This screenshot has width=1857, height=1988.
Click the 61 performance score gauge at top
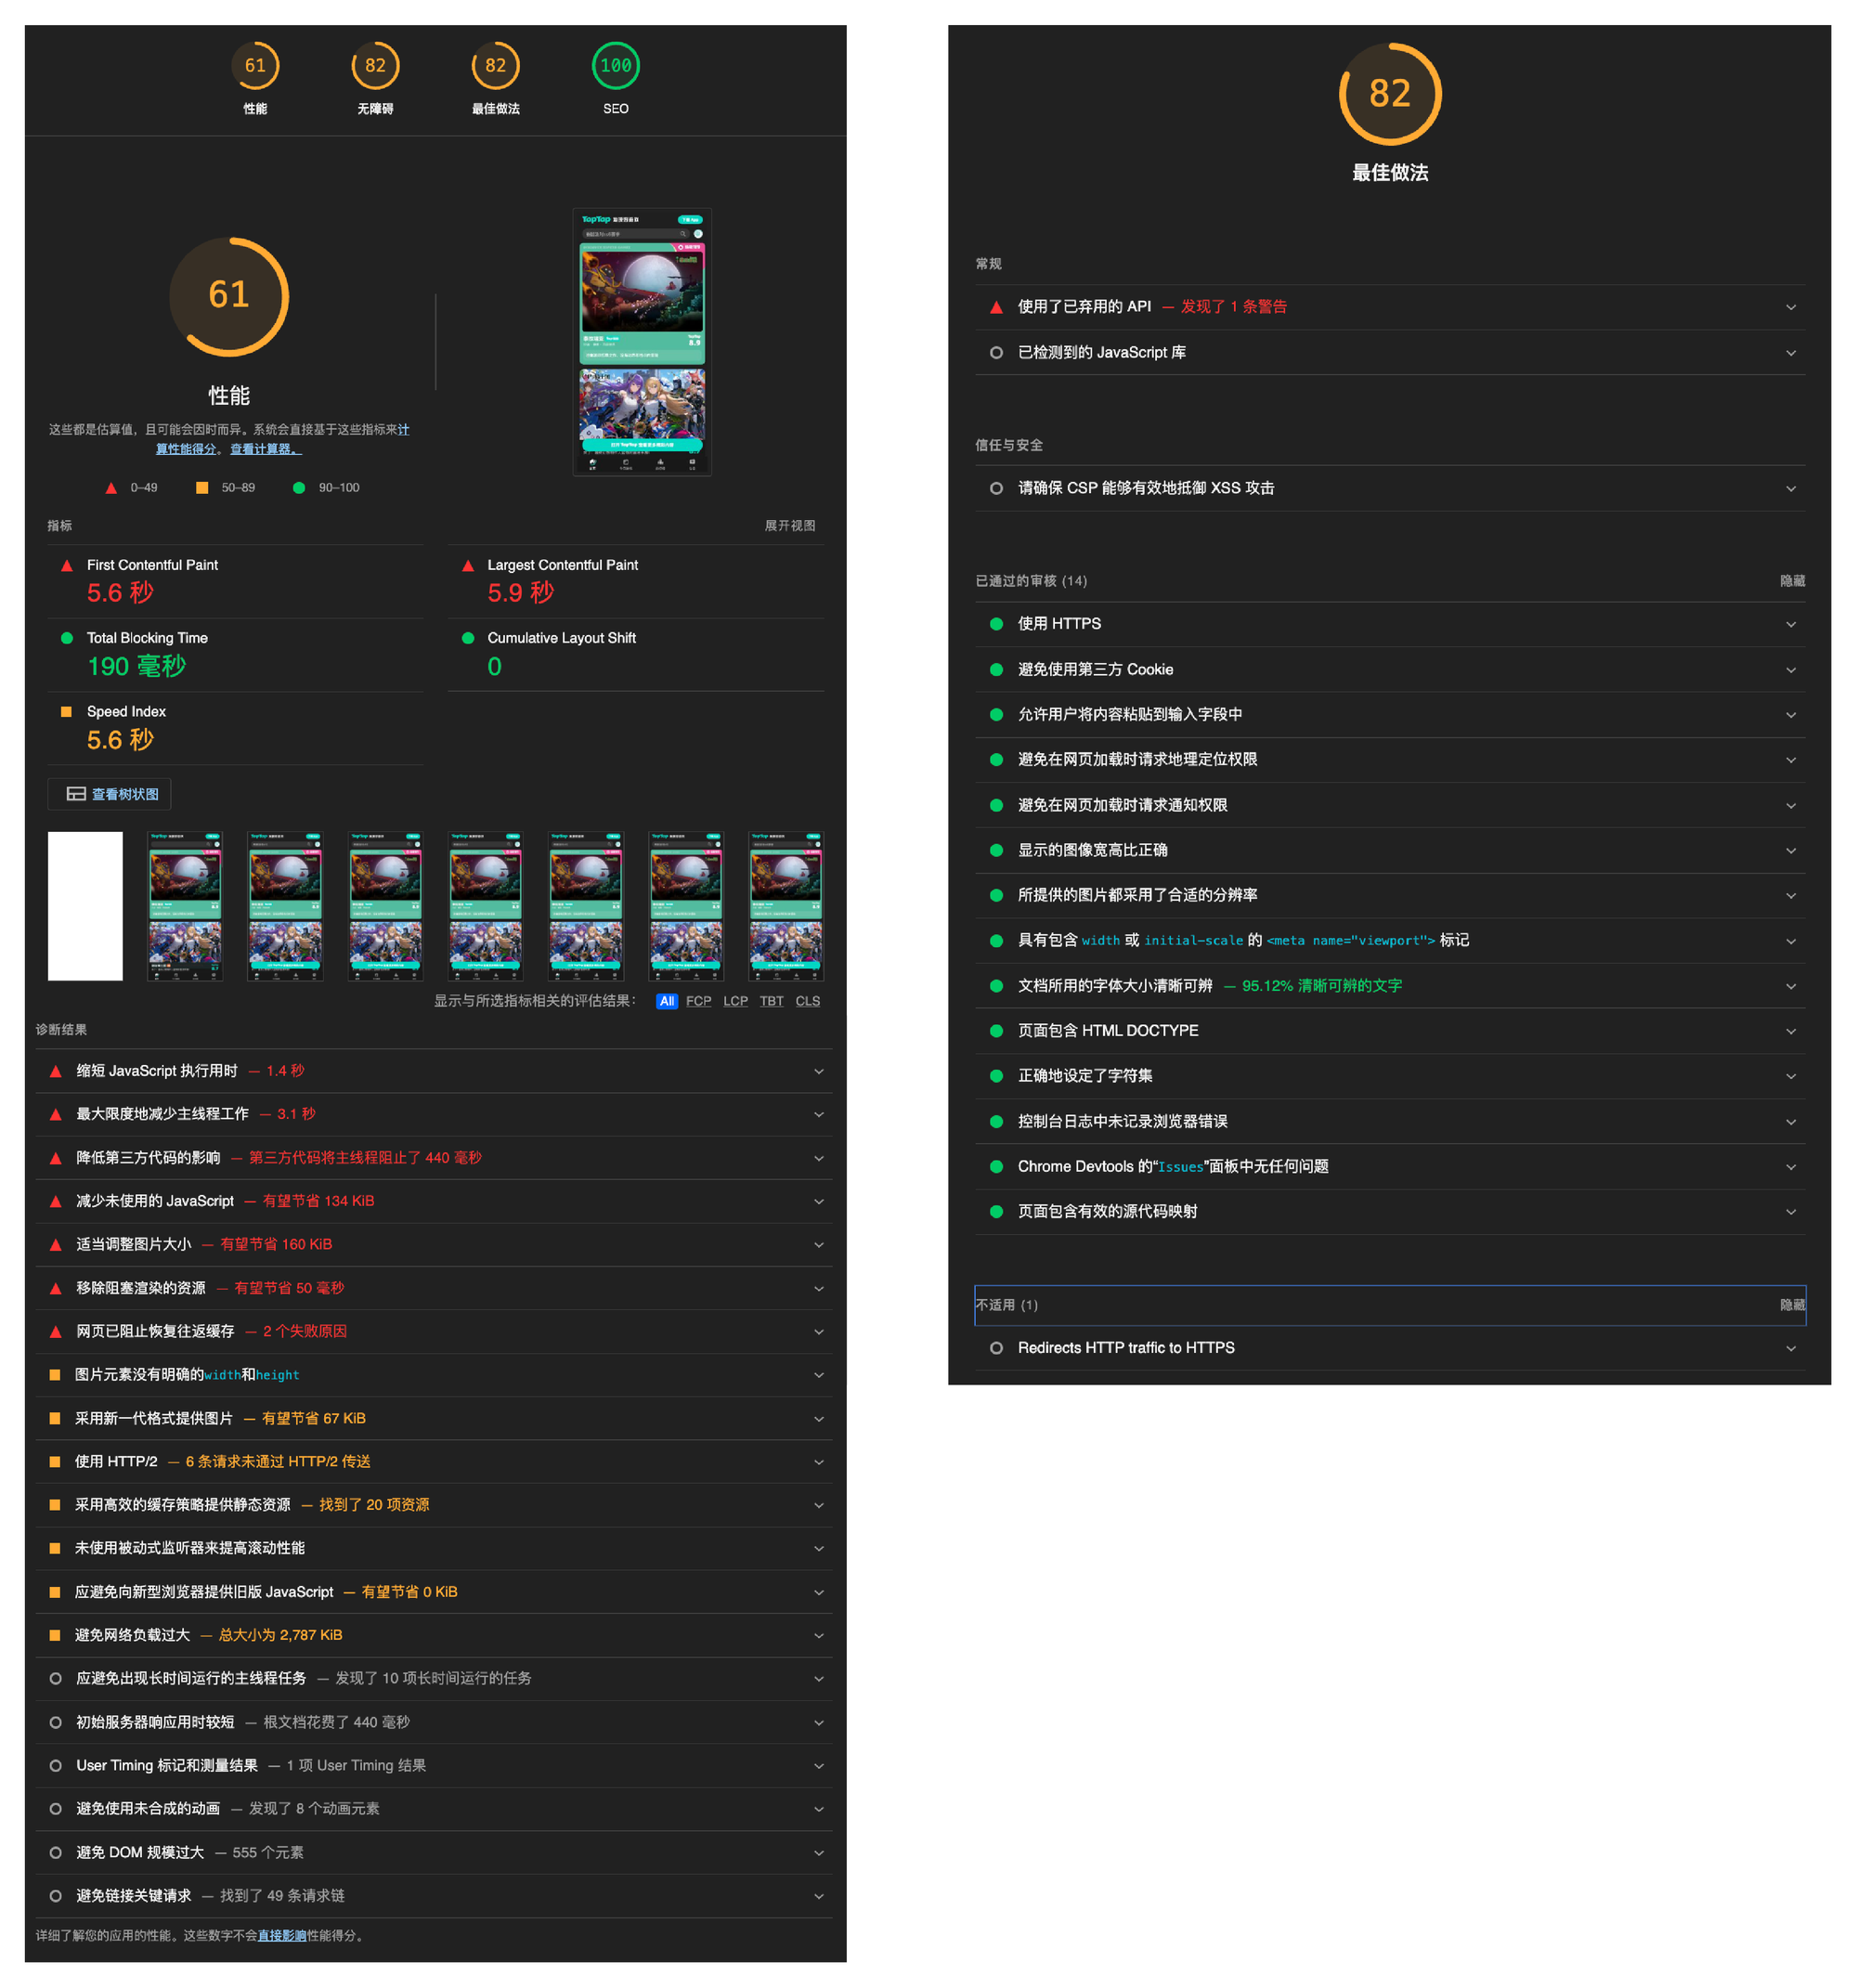[x=255, y=66]
